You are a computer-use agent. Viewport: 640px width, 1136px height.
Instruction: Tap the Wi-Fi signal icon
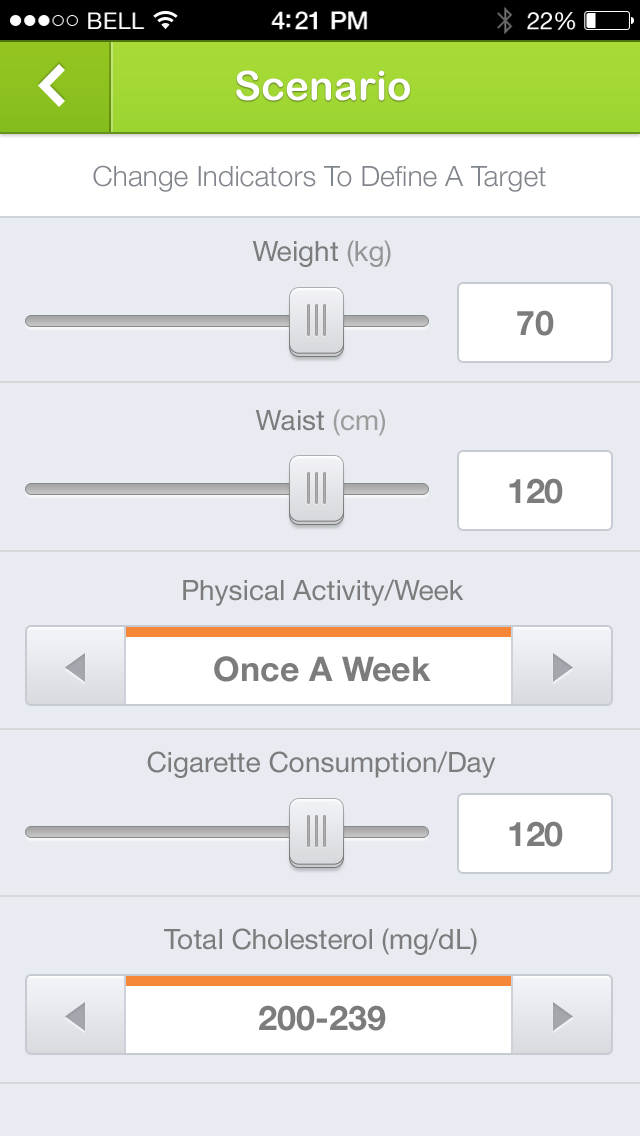[x=166, y=20]
